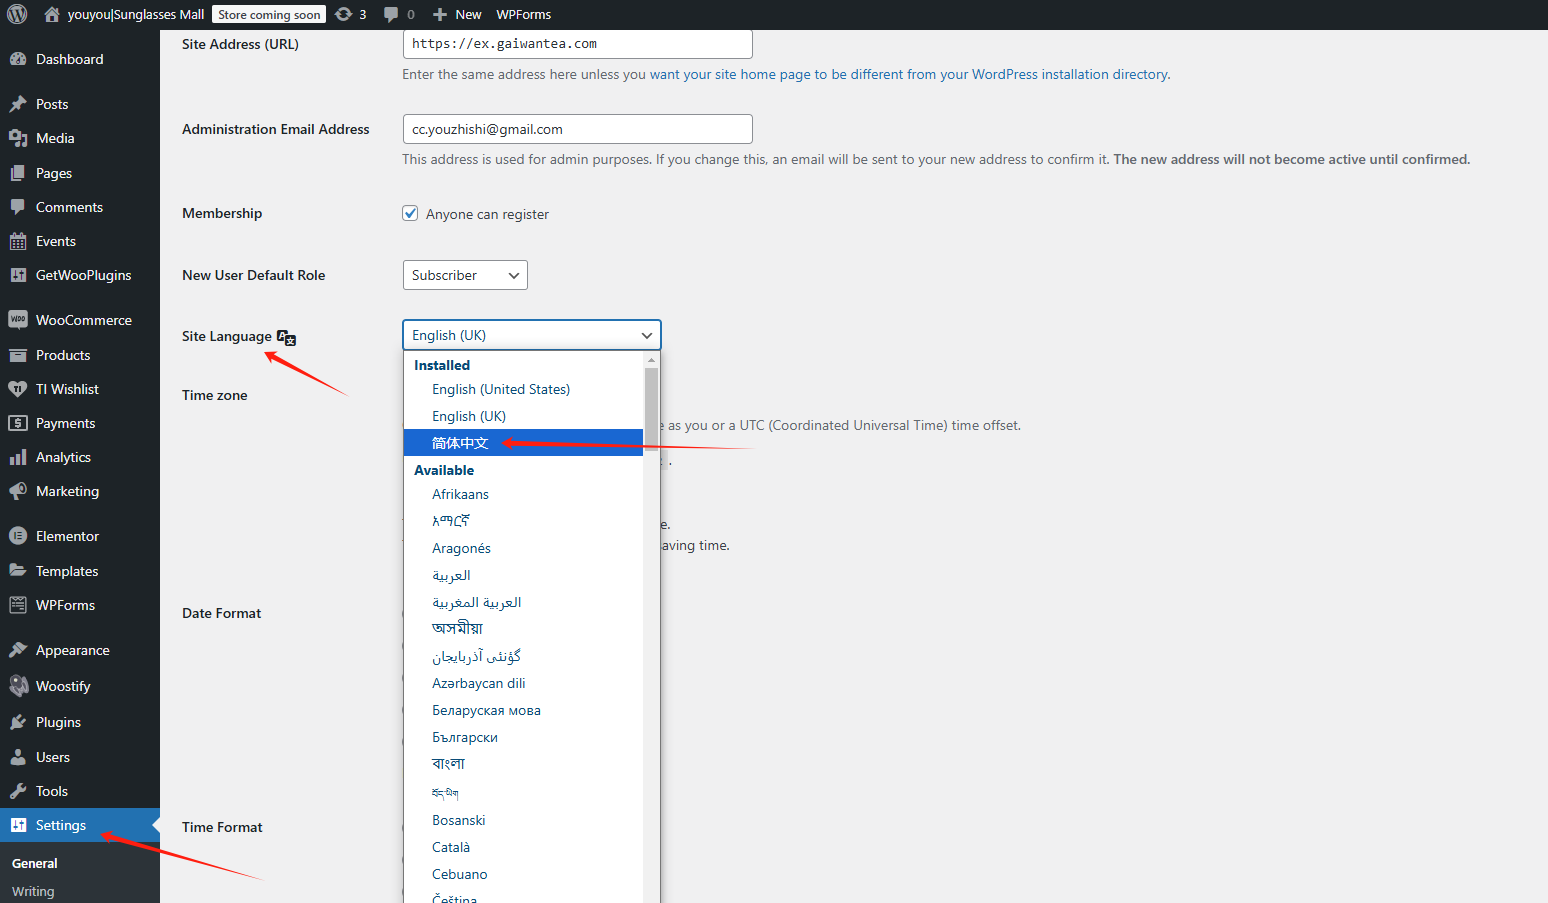Click the Dashboard gauge icon in sidebar

pos(18,59)
